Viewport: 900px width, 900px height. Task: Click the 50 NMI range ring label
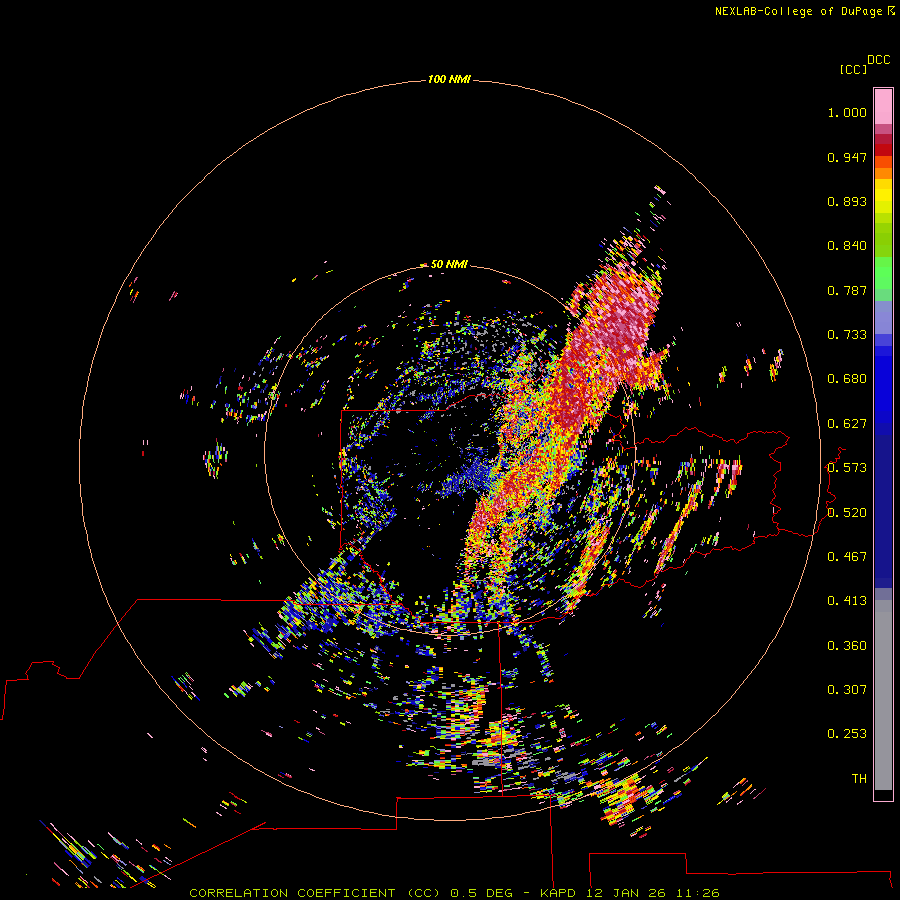449,264
